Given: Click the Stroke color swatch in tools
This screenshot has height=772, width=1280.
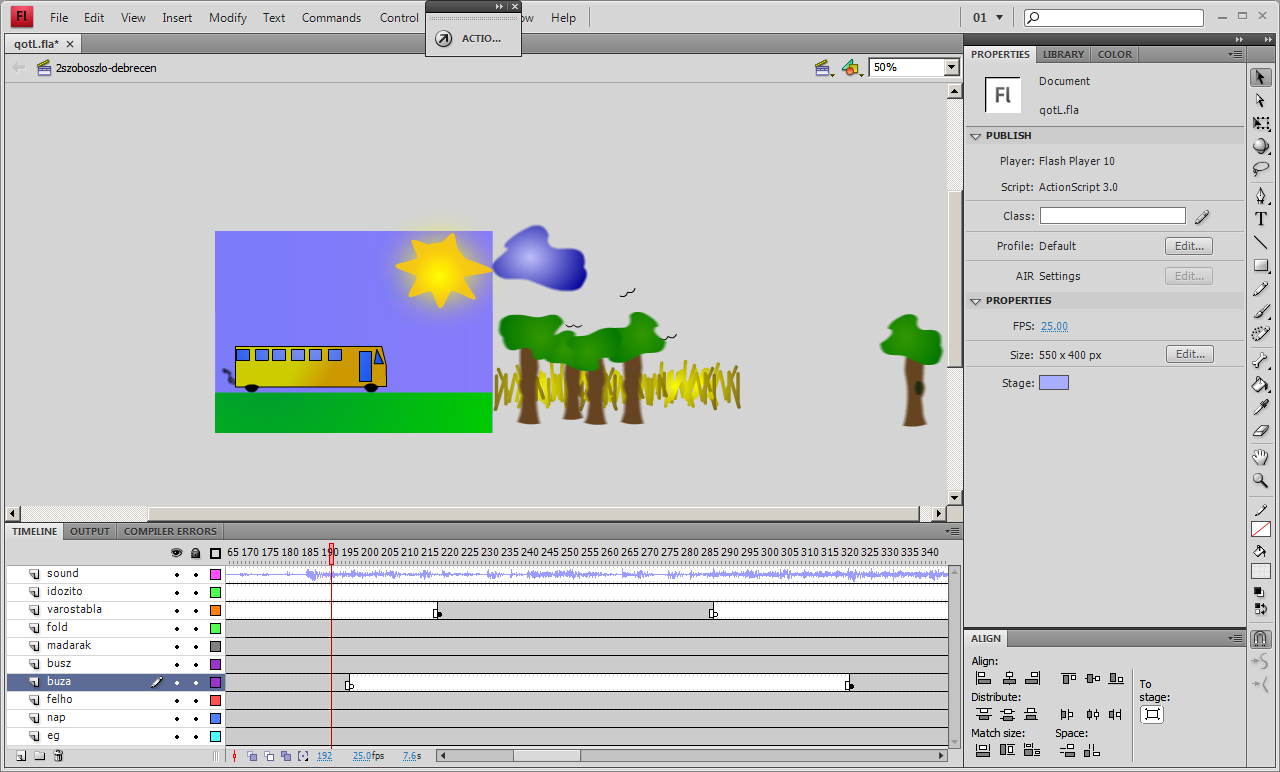Looking at the screenshot, I should point(1261,529).
